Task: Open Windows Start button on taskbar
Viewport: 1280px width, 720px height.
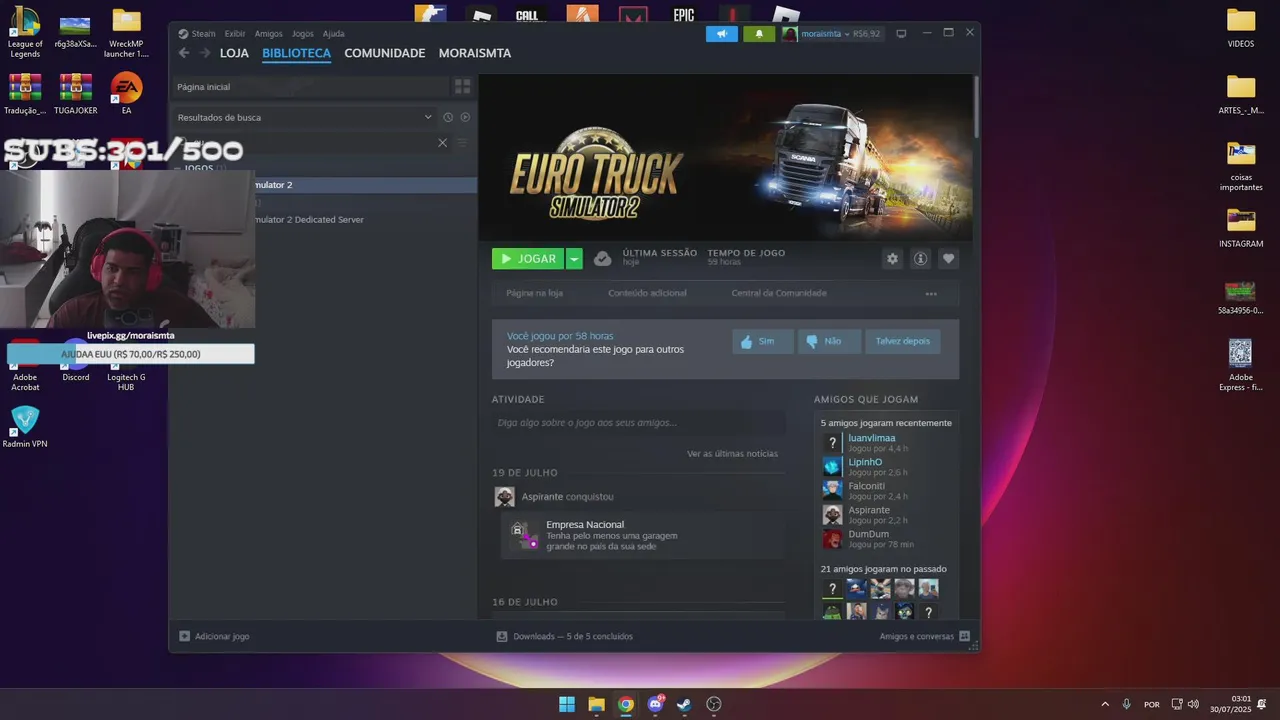Action: [567, 704]
